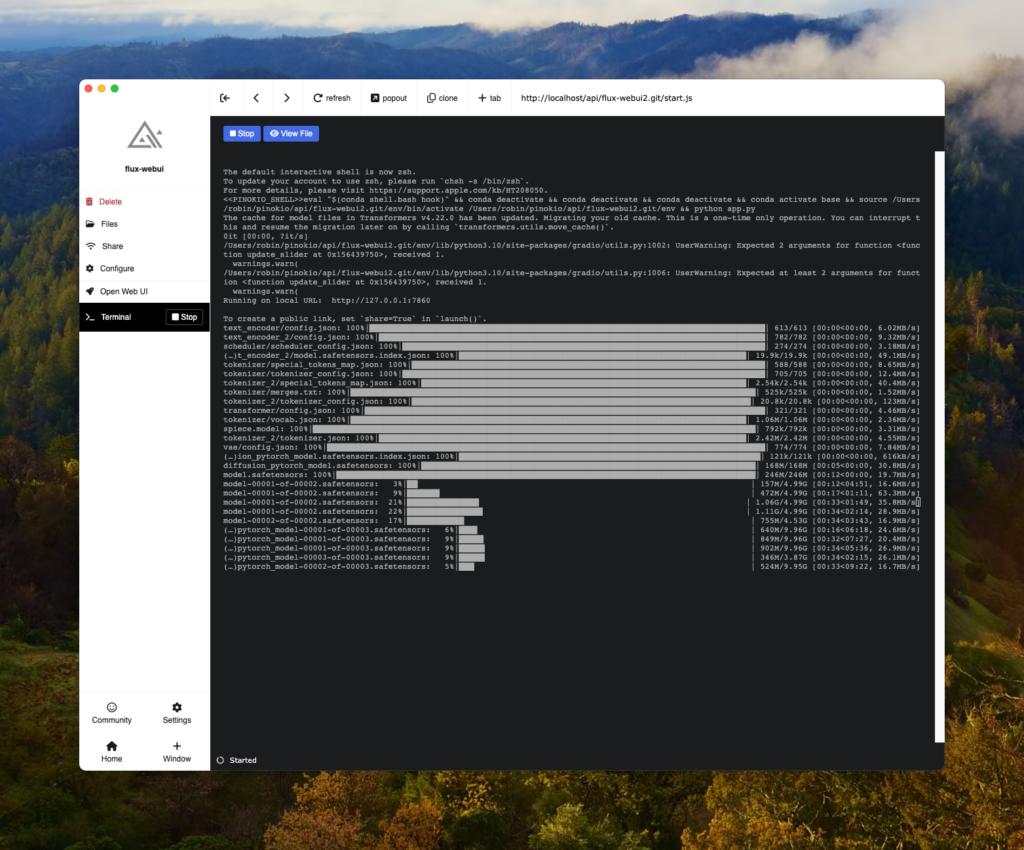Stop the terminal from sidebar Stop button
The height and width of the screenshot is (850, 1024).
point(184,317)
